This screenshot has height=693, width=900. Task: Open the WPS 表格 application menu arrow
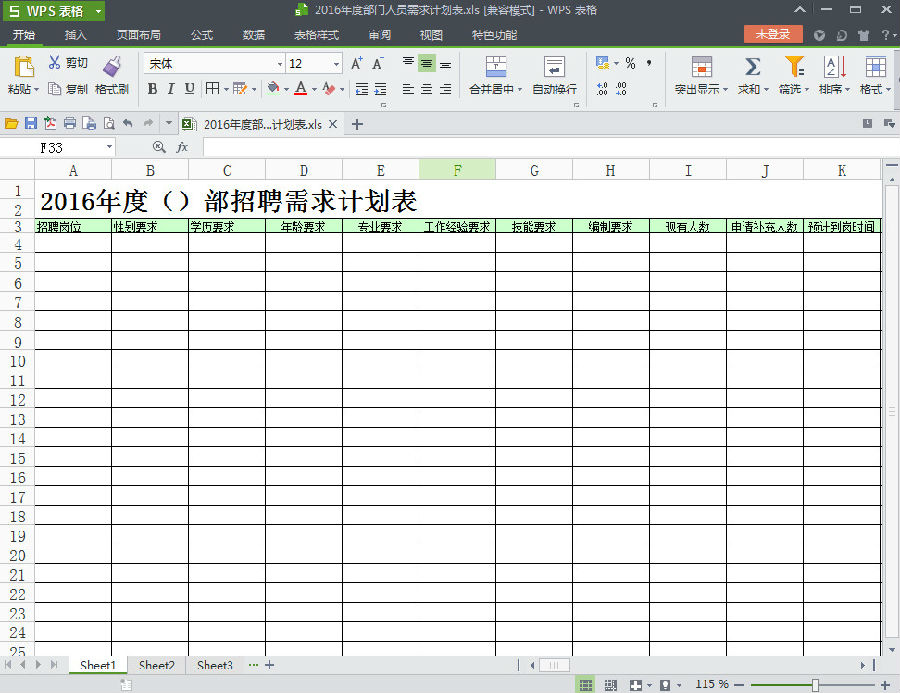(x=99, y=11)
